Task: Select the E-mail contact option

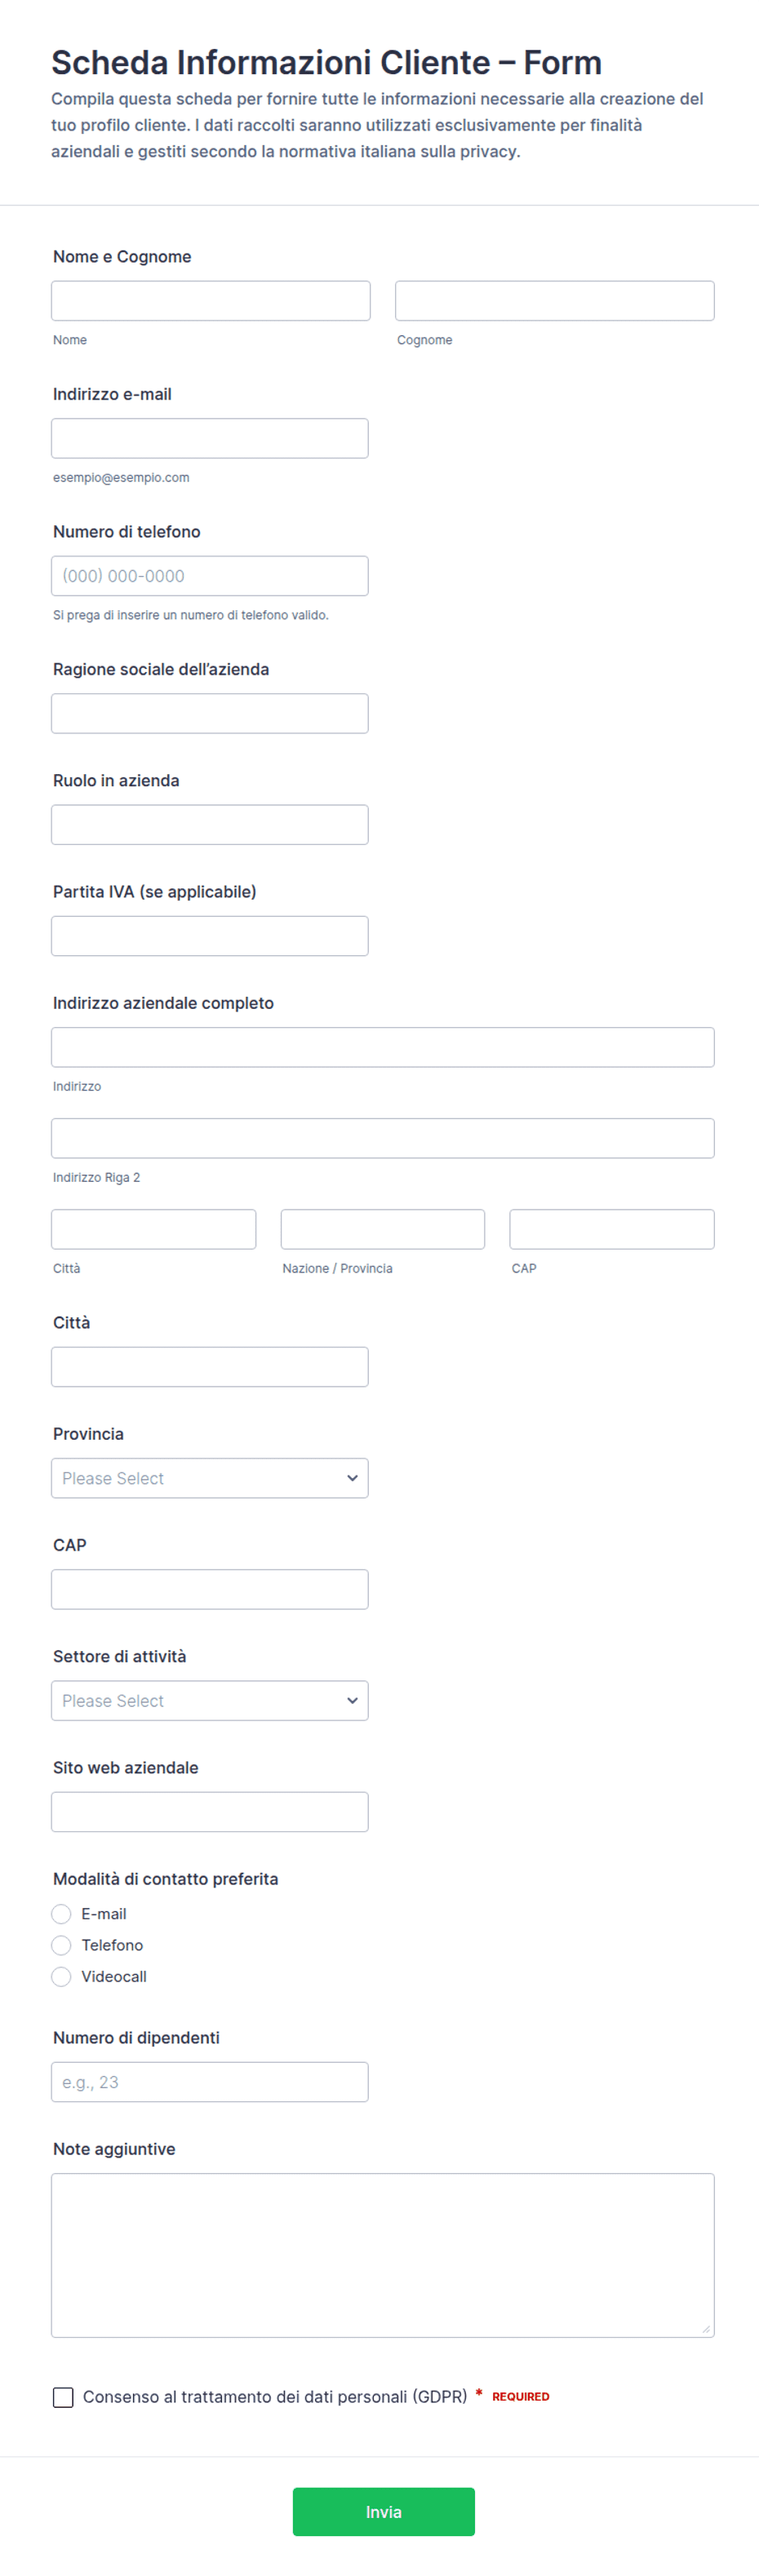Action: [x=61, y=1913]
